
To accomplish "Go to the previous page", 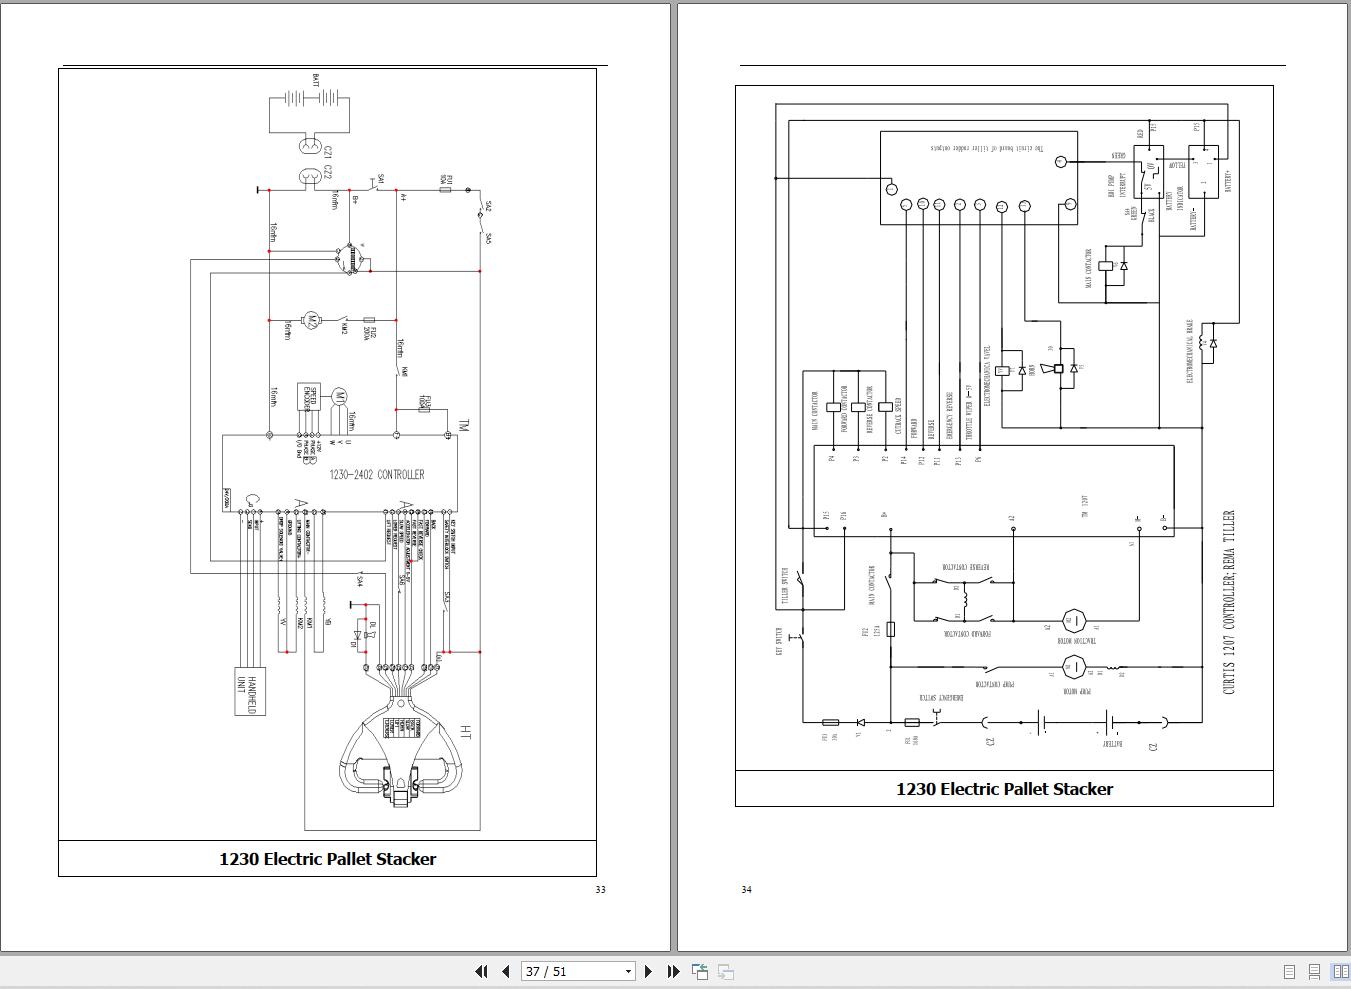I will click(x=505, y=971).
